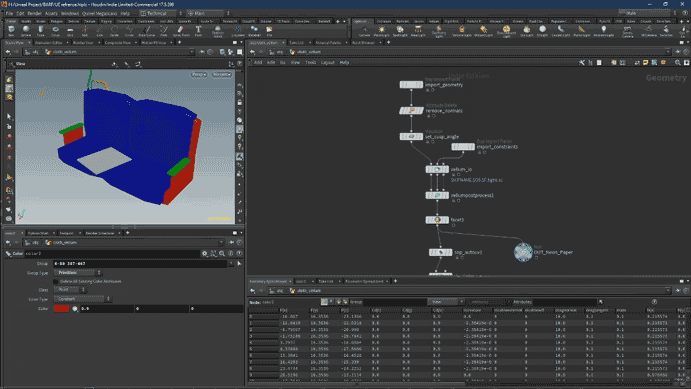Add an Ambient Light from the shelf
Image resolution: width=691 pixels, height=389 pixels.
coord(603,30)
